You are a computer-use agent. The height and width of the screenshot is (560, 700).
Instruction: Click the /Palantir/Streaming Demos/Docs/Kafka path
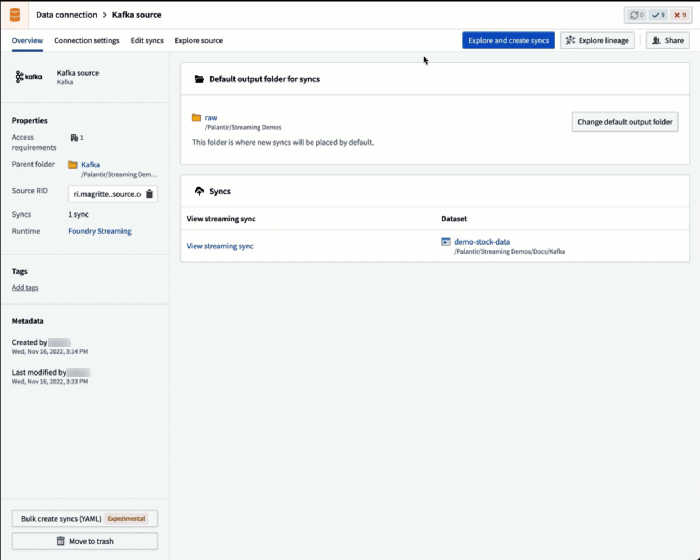(509, 252)
